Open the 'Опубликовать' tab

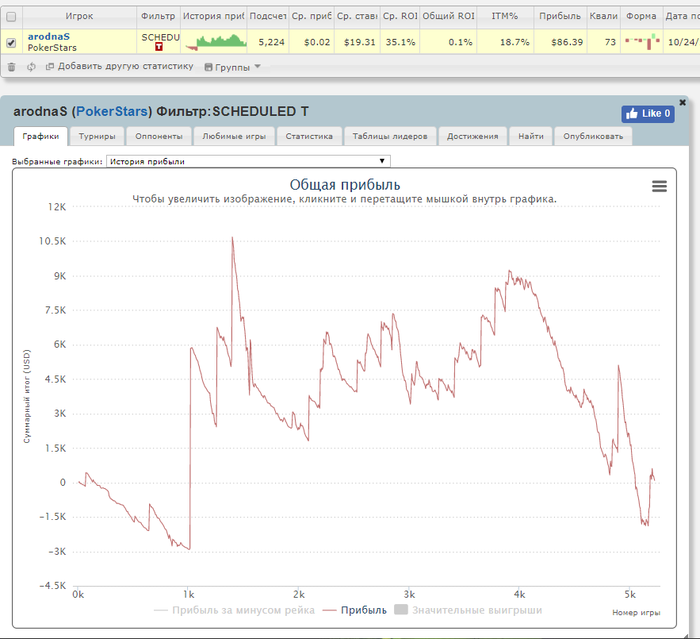(593, 136)
